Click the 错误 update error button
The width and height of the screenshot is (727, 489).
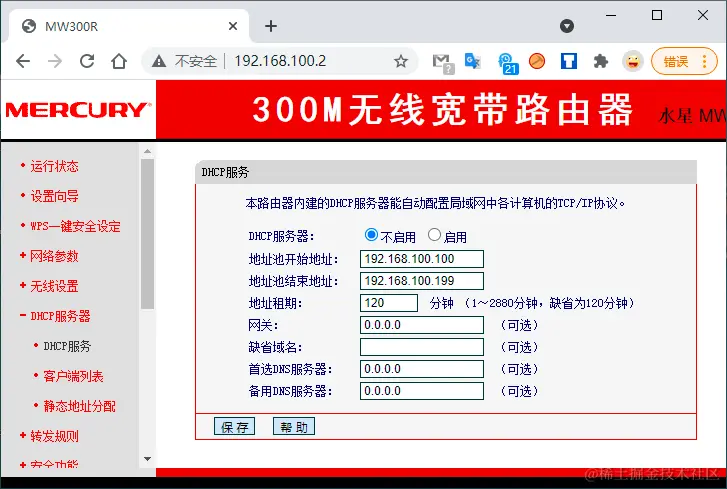[x=684, y=61]
